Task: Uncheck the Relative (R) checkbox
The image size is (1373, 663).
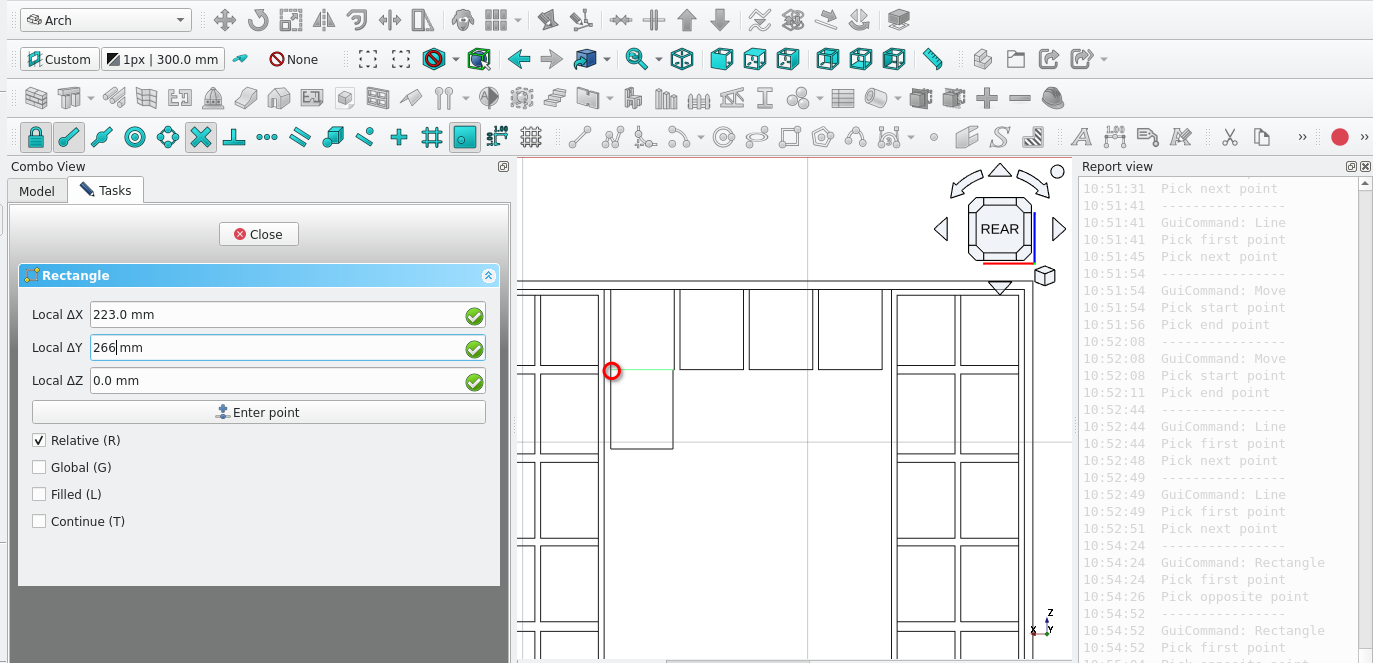Action: [39, 440]
